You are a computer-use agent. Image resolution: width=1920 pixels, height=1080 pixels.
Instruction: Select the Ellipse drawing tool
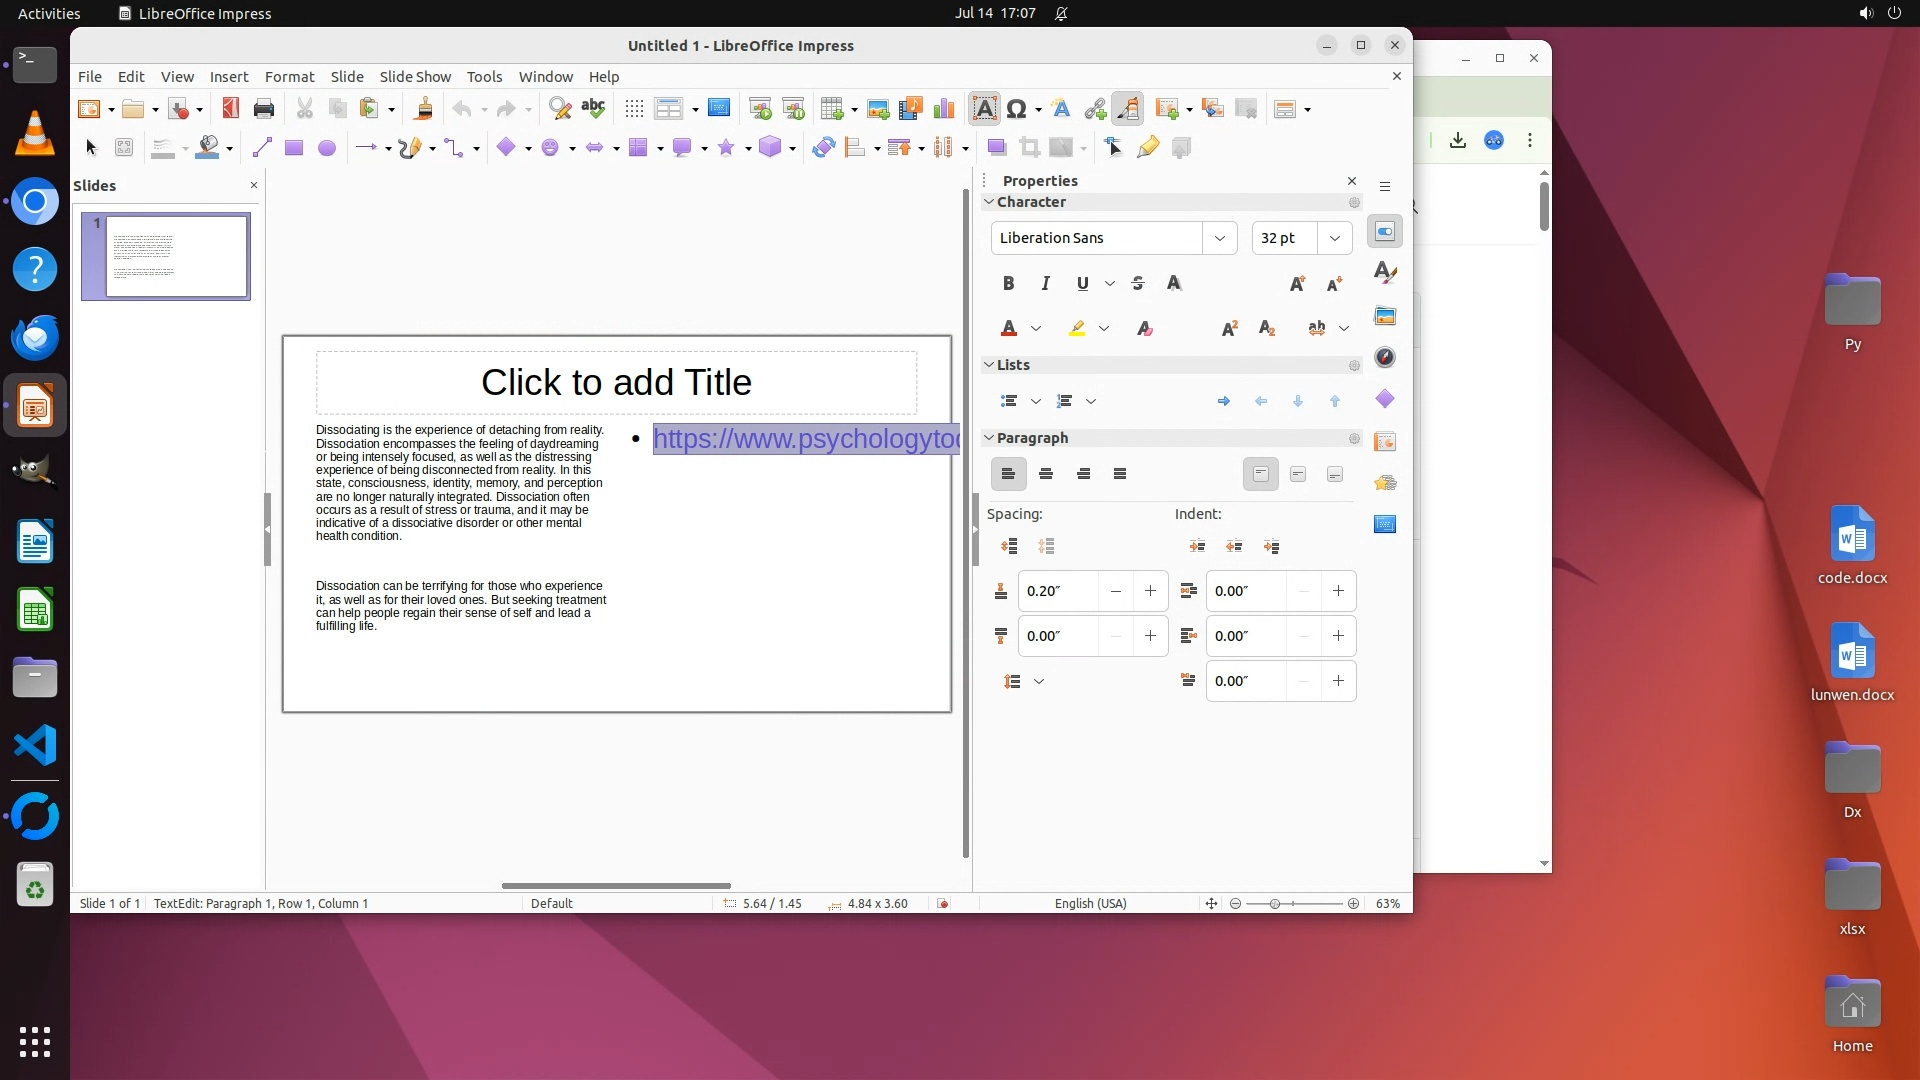326,148
